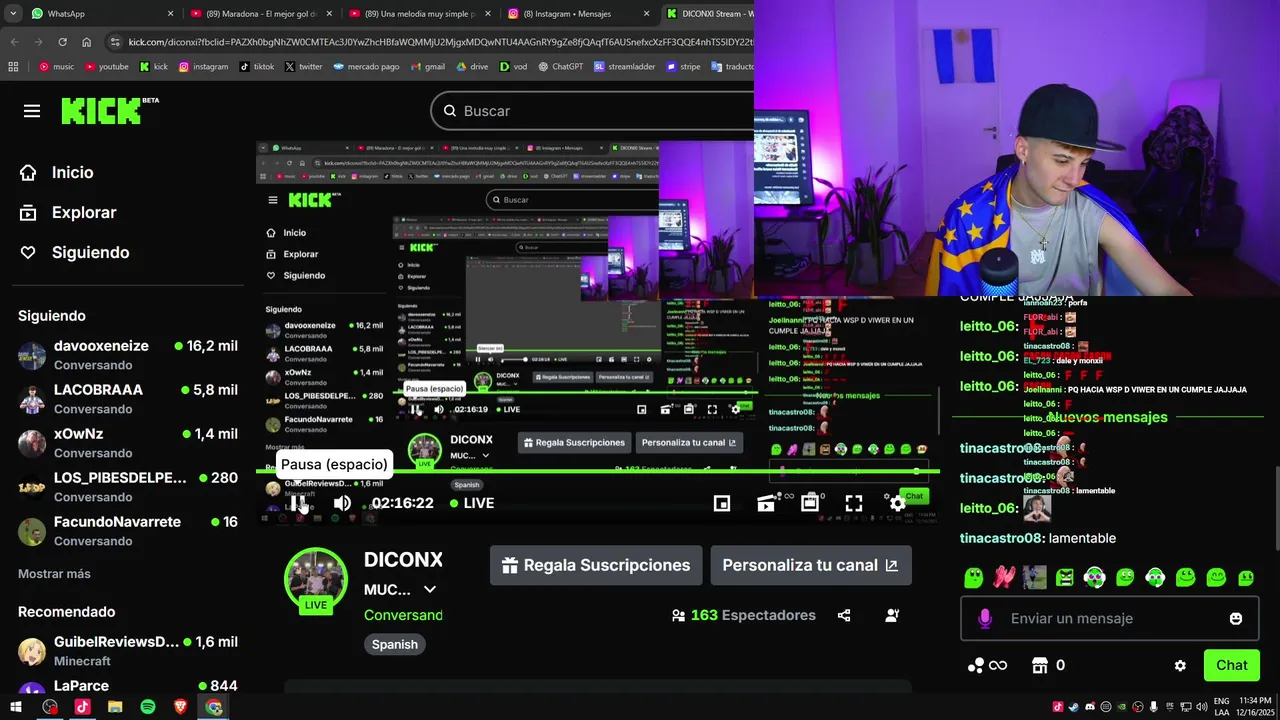This screenshot has width=1280, height=720.
Task: Open FacundoNavarrete channel in sidebar
Action: click(x=127, y=531)
